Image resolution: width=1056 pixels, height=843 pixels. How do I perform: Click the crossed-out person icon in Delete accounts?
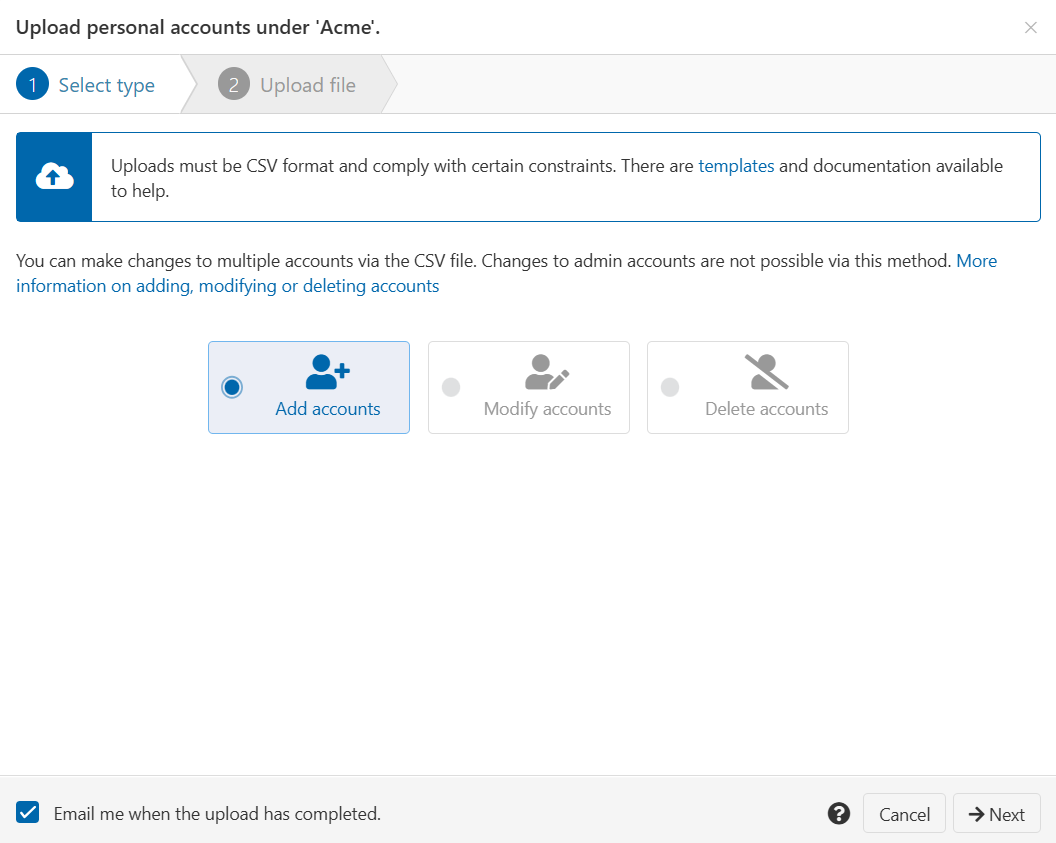click(x=765, y=372)
